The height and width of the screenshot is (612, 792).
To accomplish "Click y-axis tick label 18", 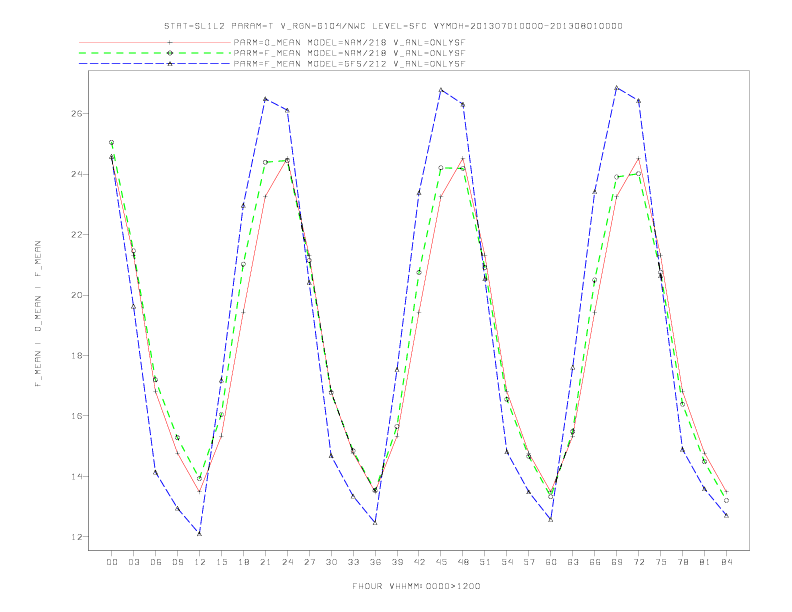I will pos(77,355).
